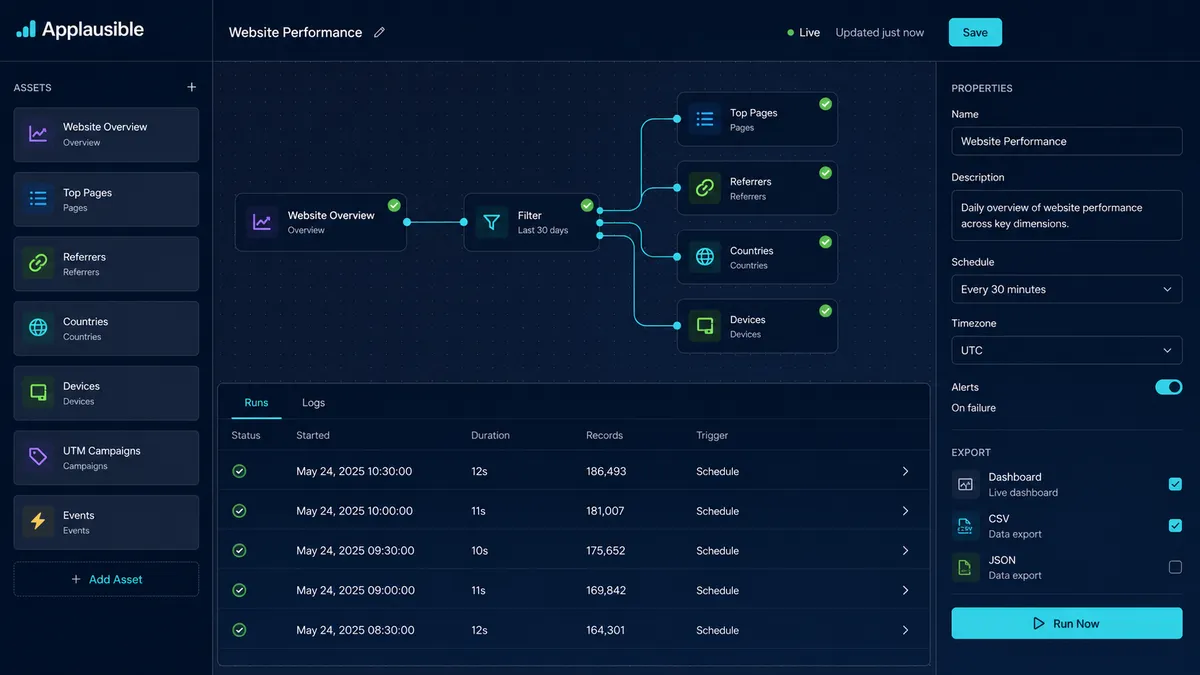Click the Applausible logo icon
1200x675 pixels.
[26, 30]
